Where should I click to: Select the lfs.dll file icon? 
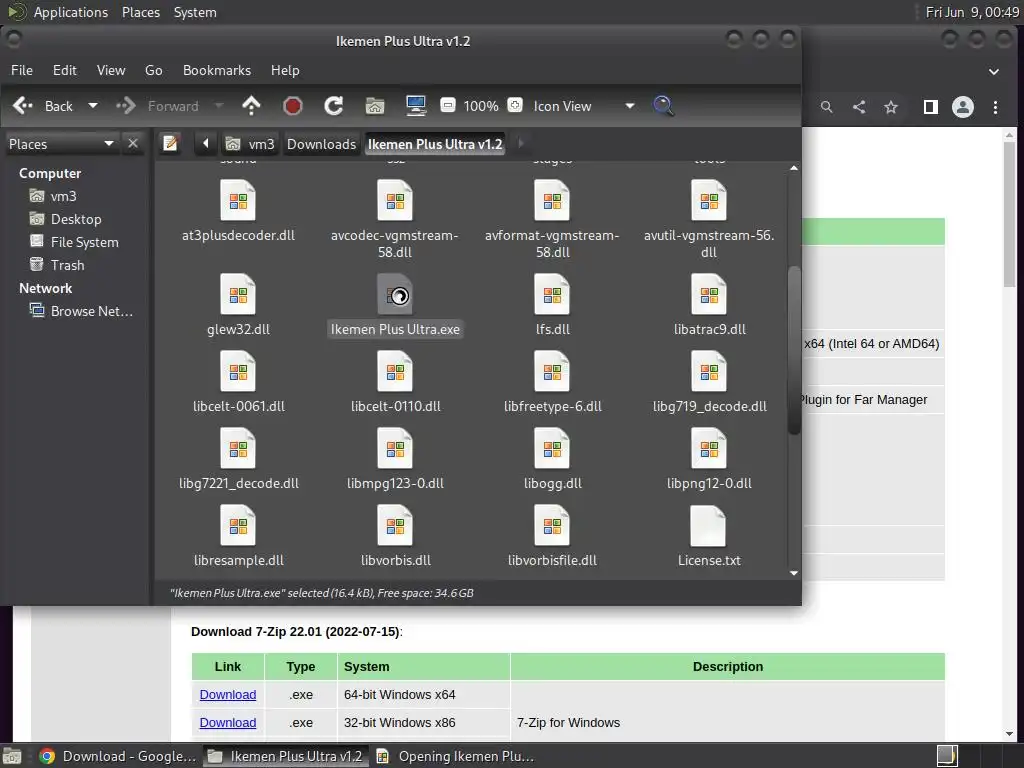pyautogui.click(x=552, y=295)
